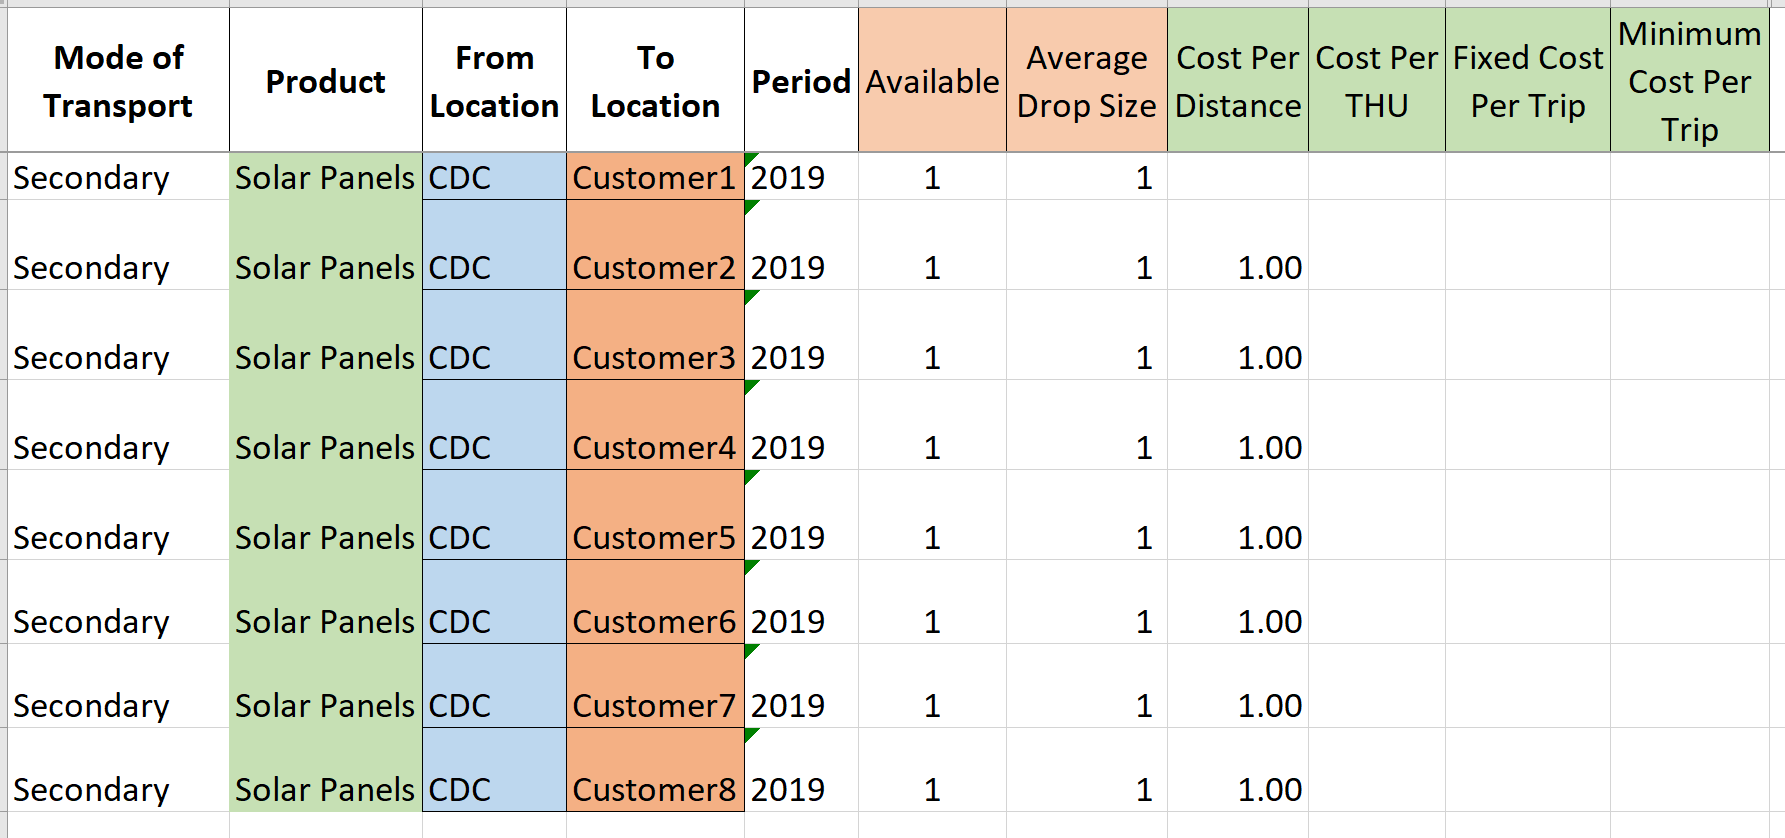Select the Period column header
Screen dimensions: 1785x838
coord(801,80)
